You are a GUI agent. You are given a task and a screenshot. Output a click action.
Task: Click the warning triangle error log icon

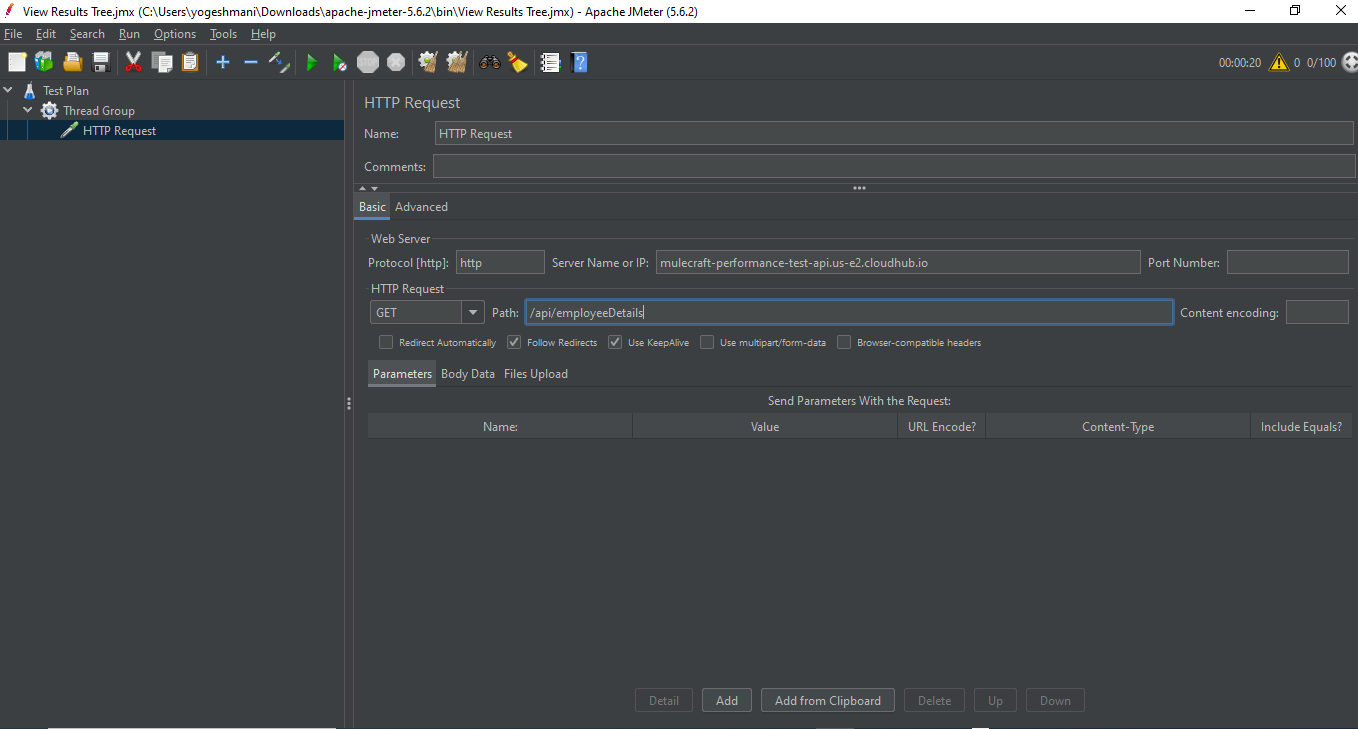click(x=1279, y=62)
